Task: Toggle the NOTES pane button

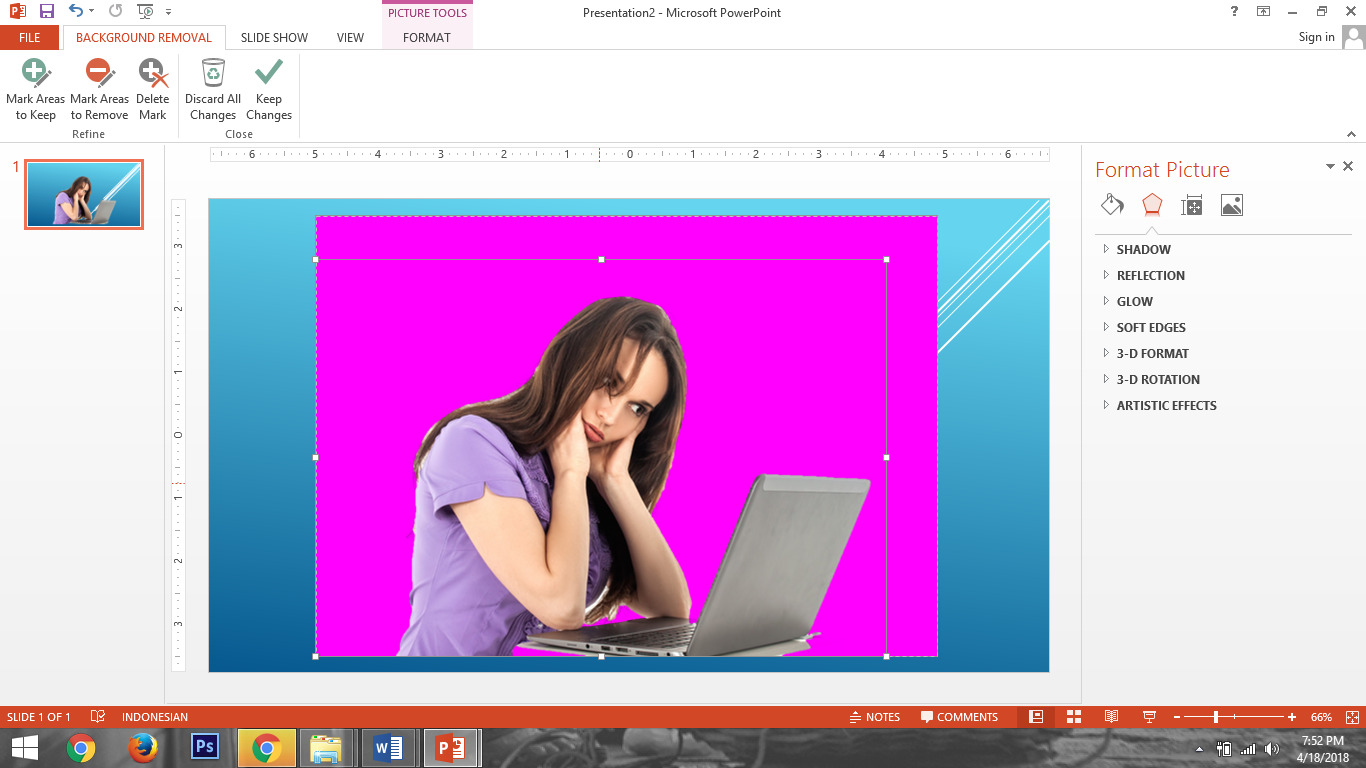Action: click(x=874, y=717)
